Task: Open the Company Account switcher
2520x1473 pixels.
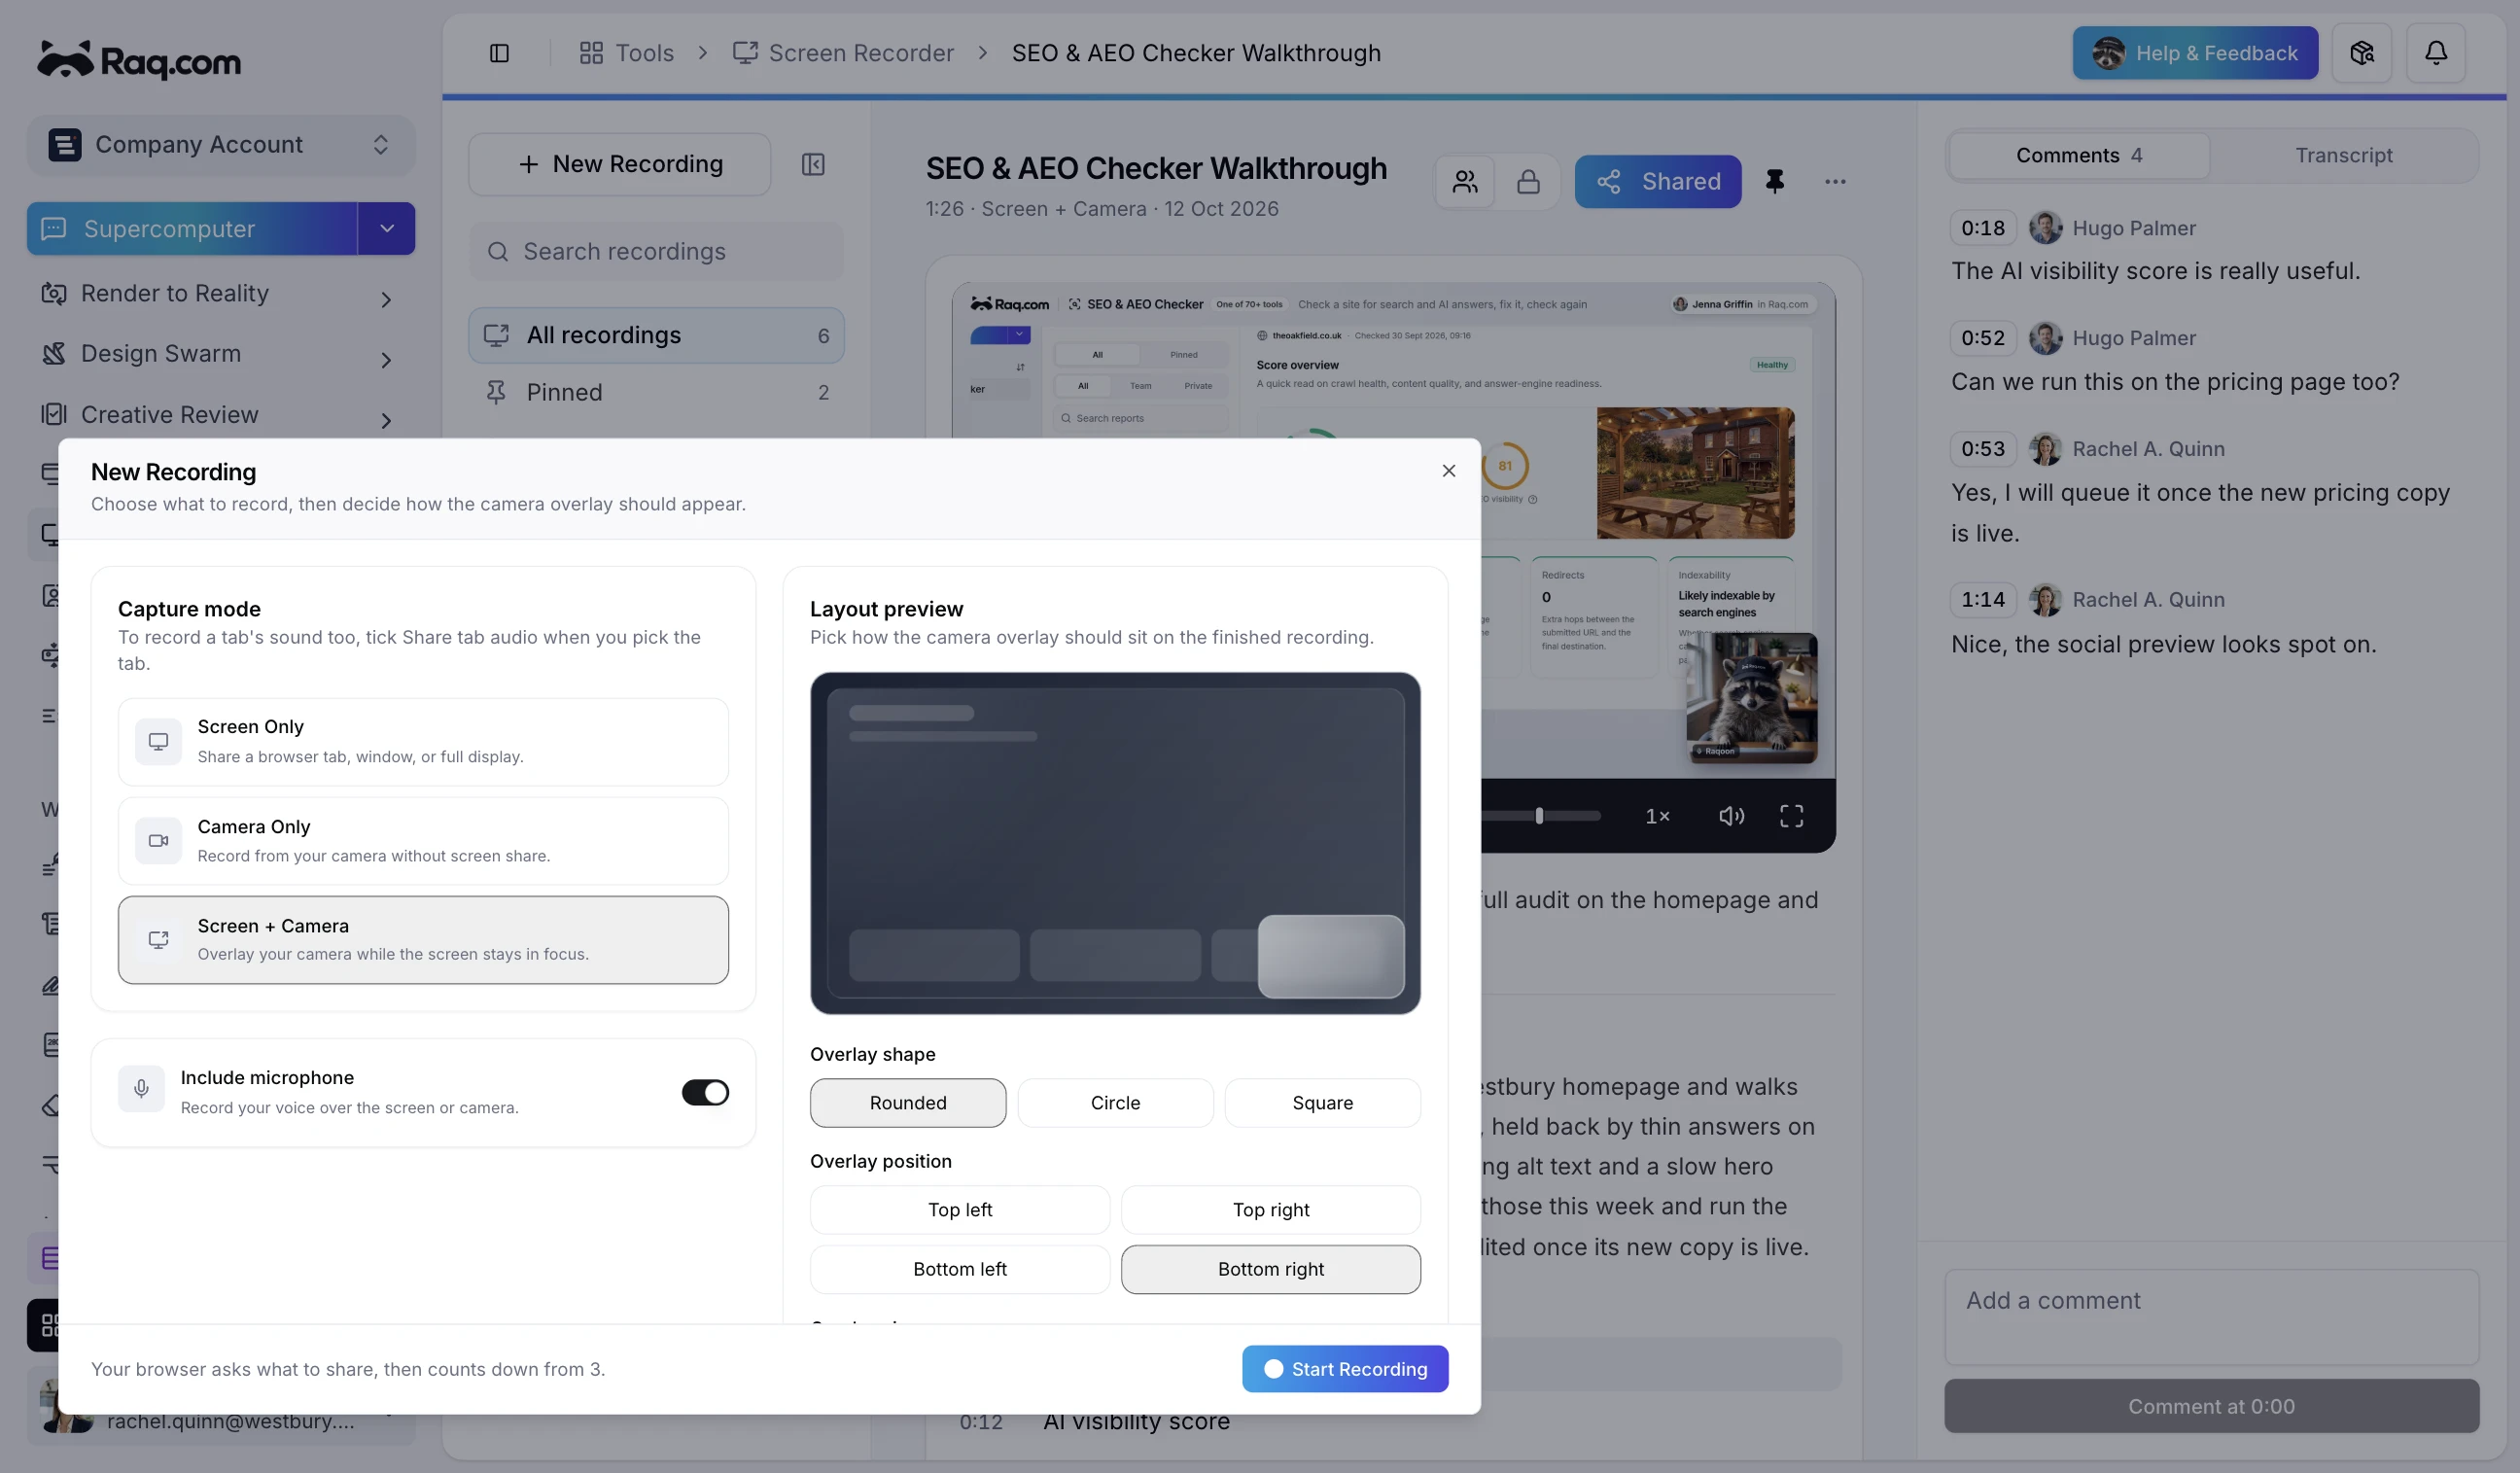Action: (221, 145)
